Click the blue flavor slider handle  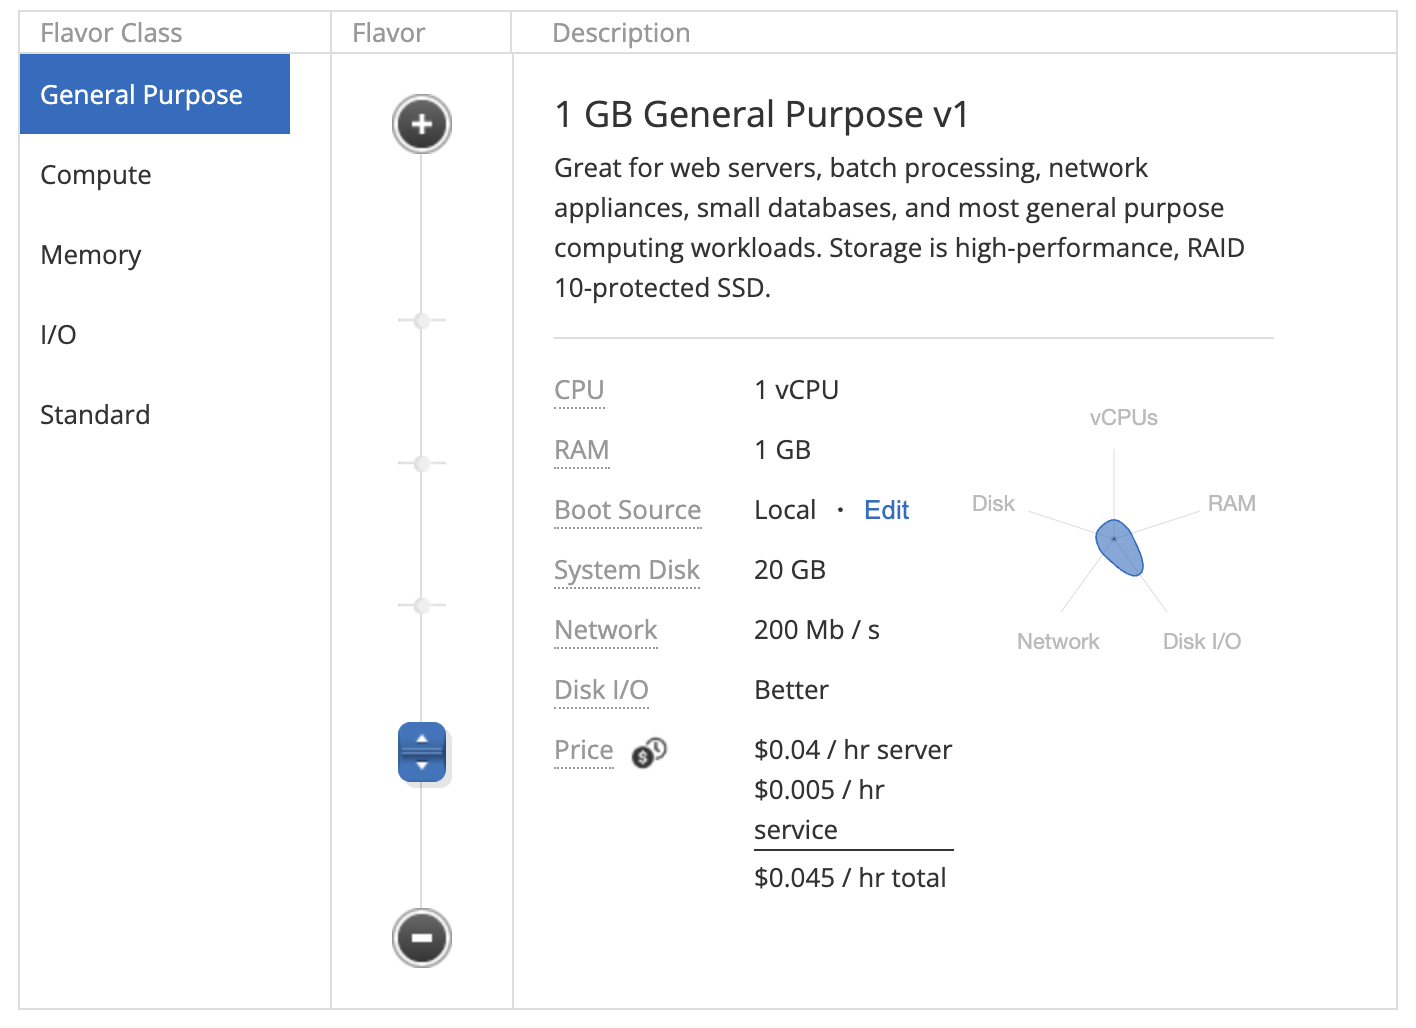point(422,753)
